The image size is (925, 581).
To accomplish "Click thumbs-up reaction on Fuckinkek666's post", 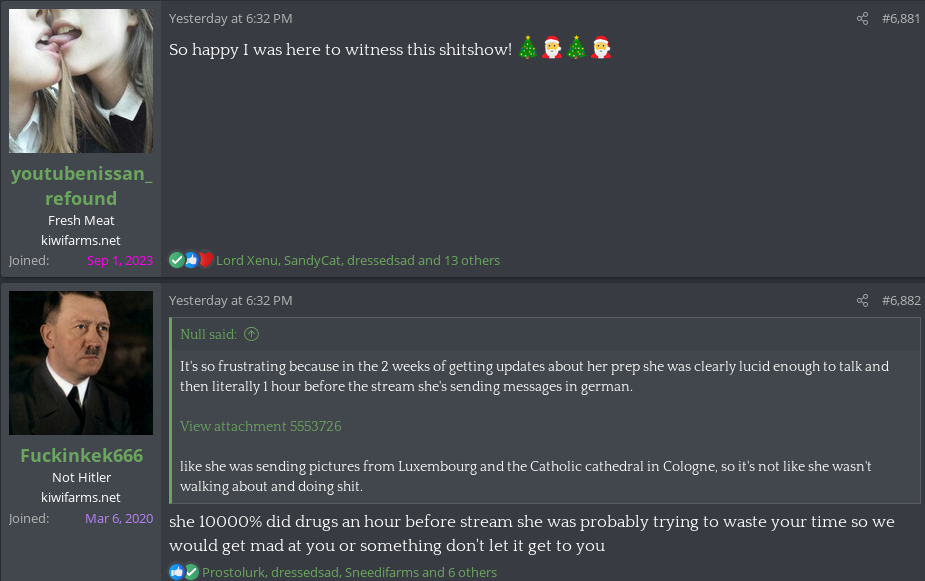I will [176, 572].
